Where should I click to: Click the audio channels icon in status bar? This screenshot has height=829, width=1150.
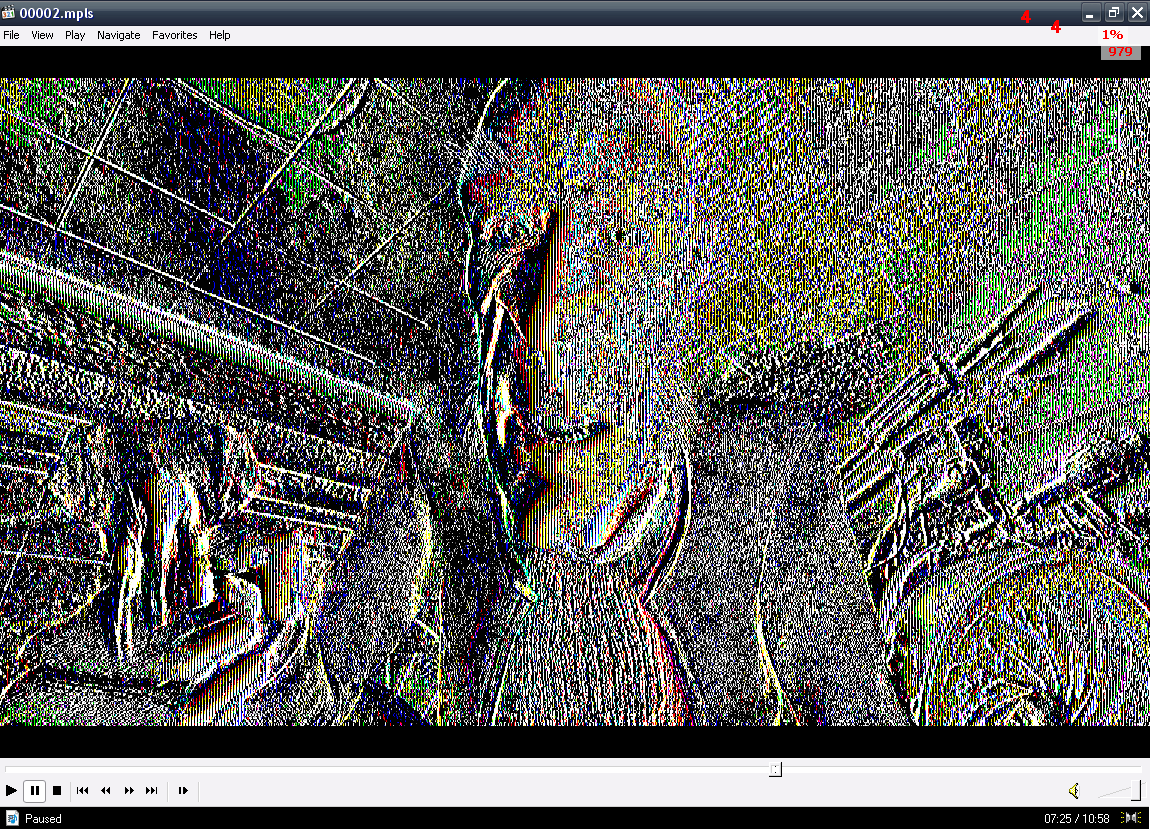1131,818
